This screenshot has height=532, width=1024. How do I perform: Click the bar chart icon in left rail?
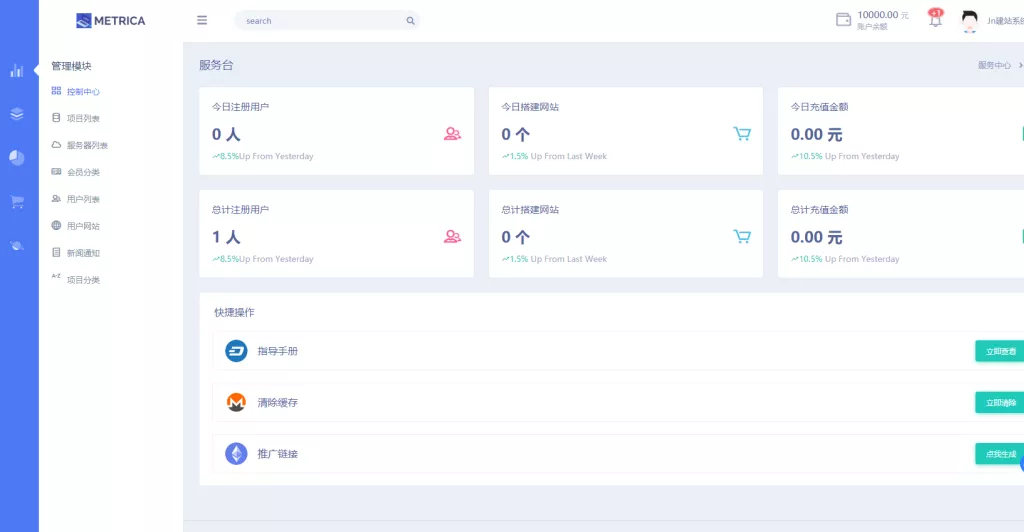[17, 71]
